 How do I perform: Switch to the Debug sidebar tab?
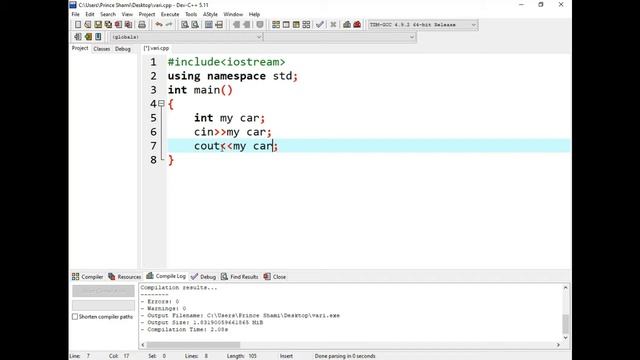tap(122, 49)
